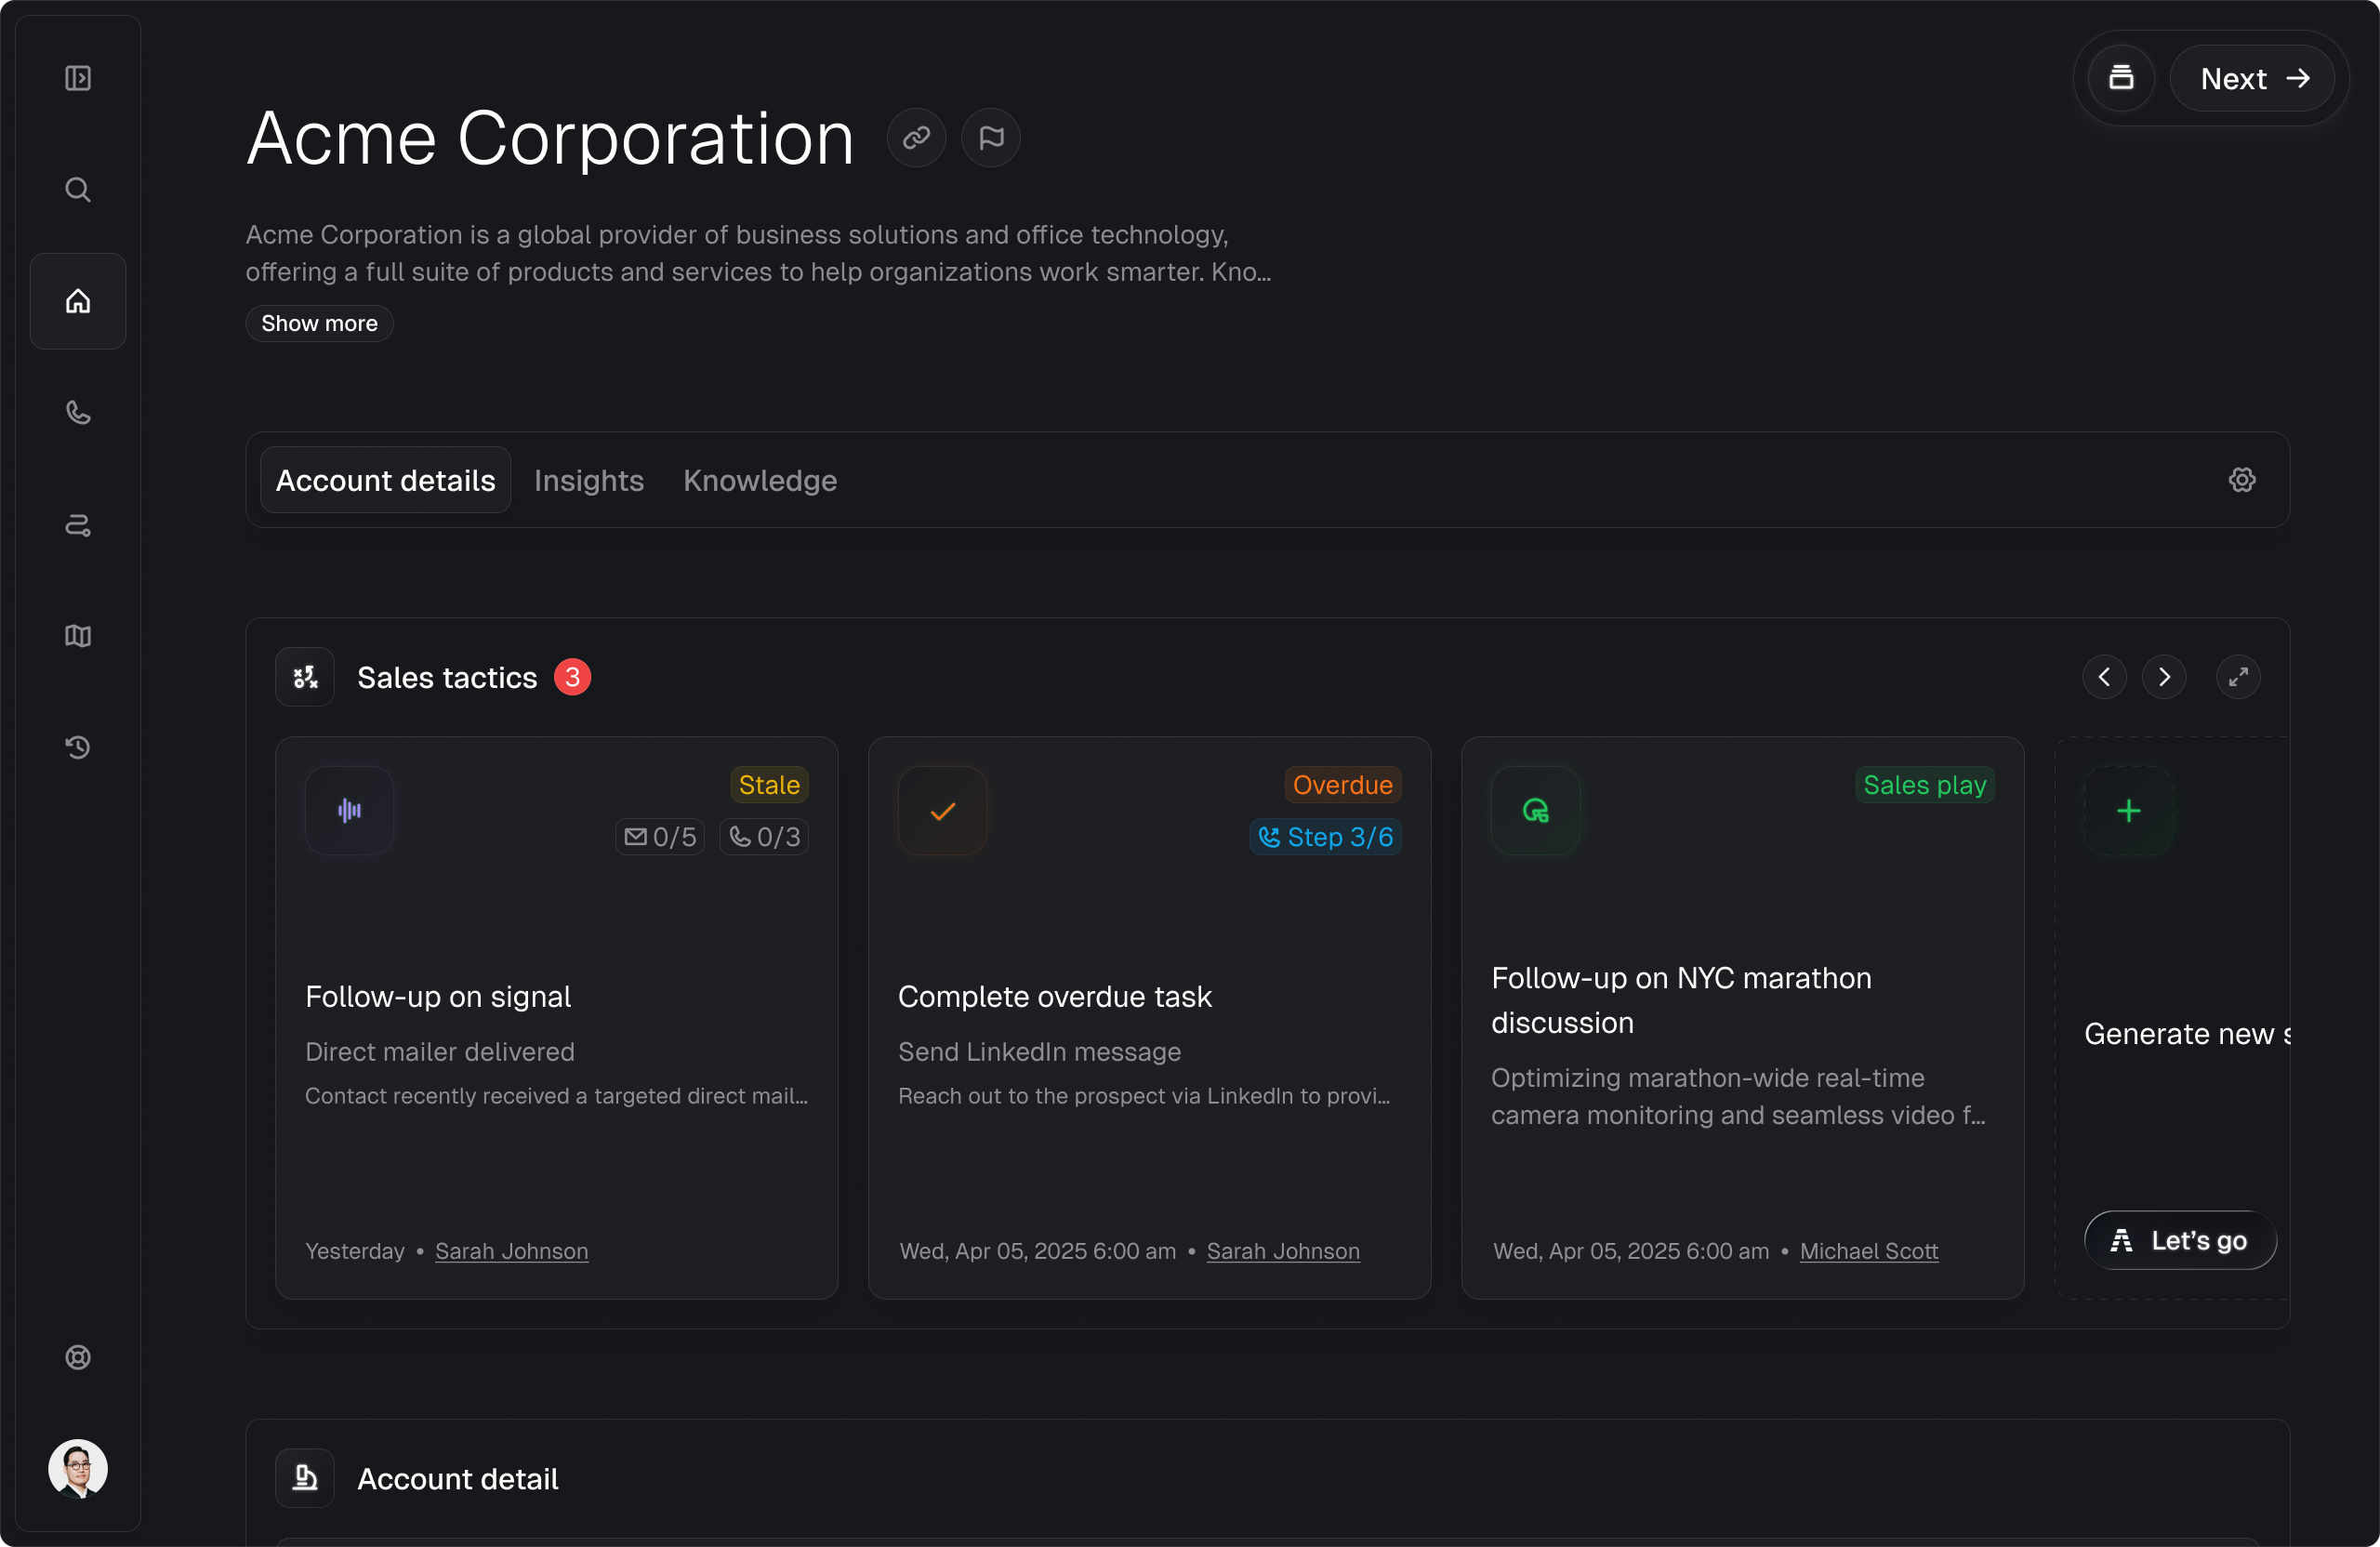Switch to the Insights tab
2380x1547 pixels.
(589, 480)
